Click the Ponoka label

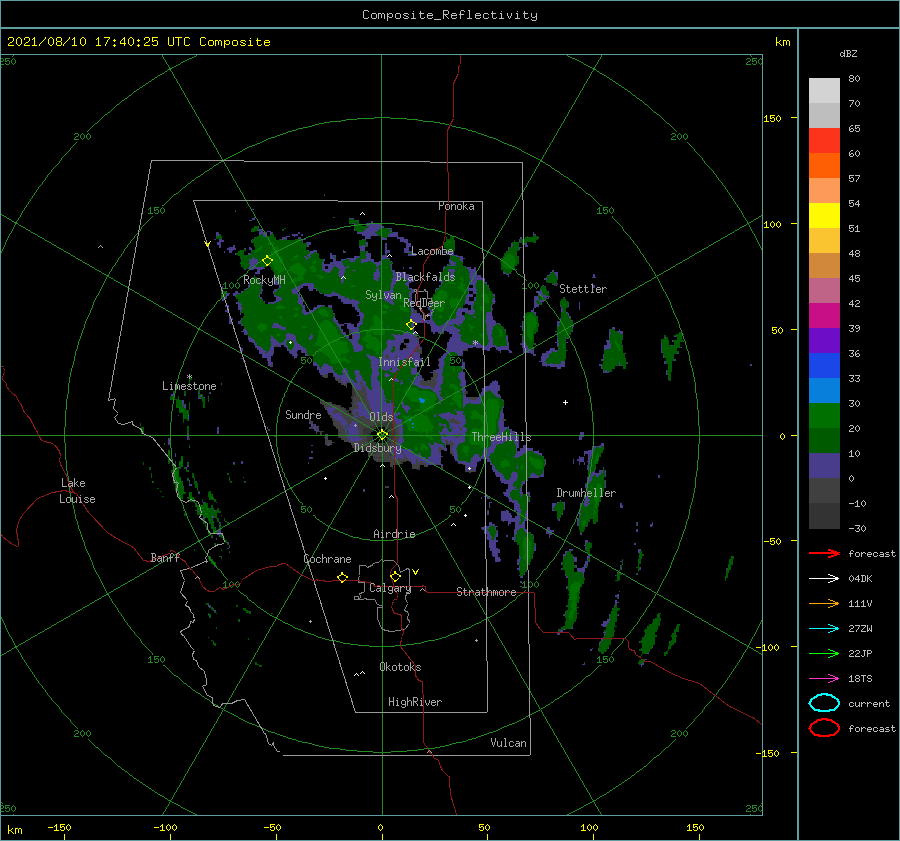tap(456, 206)
